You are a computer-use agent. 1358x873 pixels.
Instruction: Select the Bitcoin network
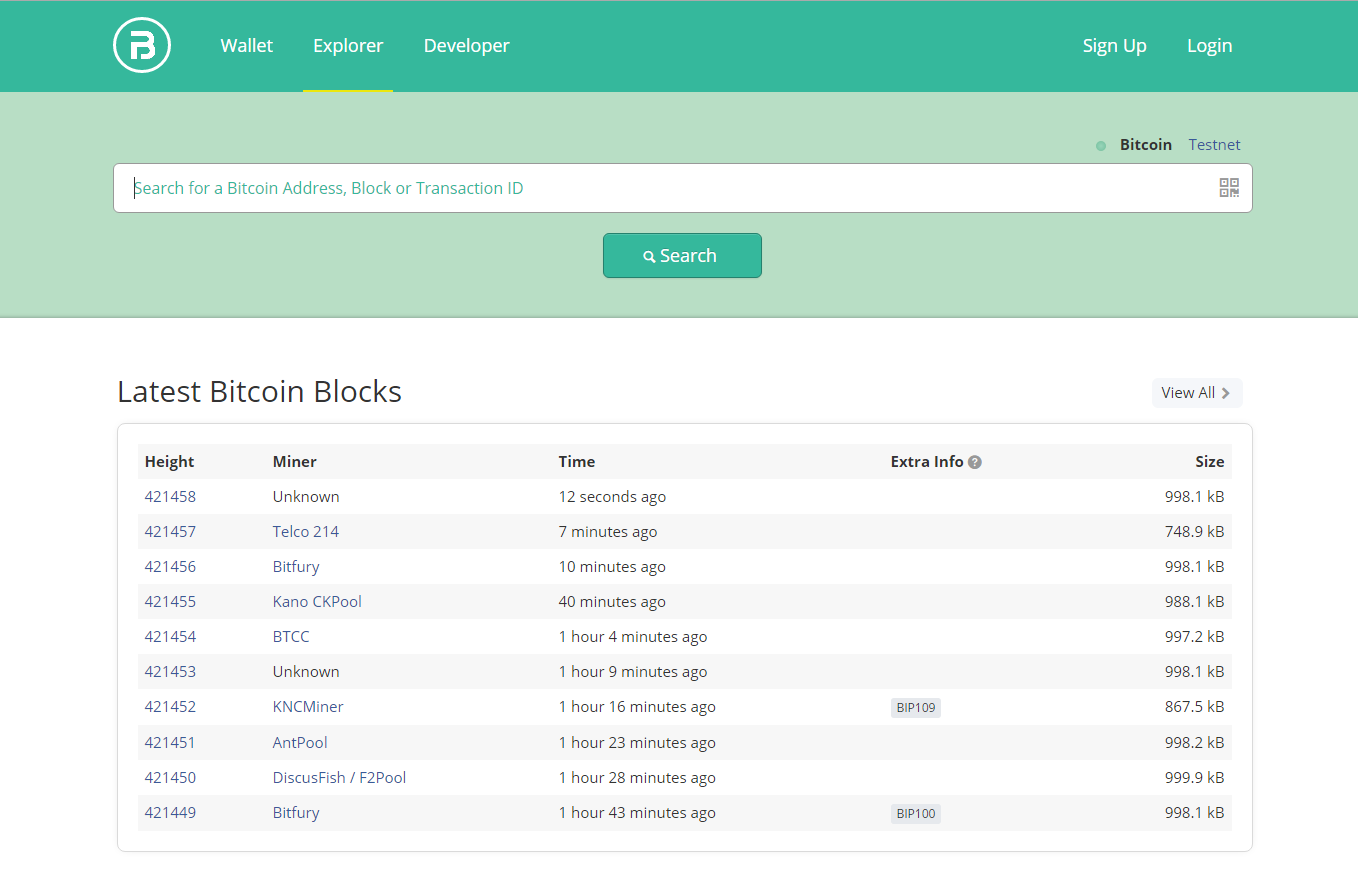(1145, 145)
